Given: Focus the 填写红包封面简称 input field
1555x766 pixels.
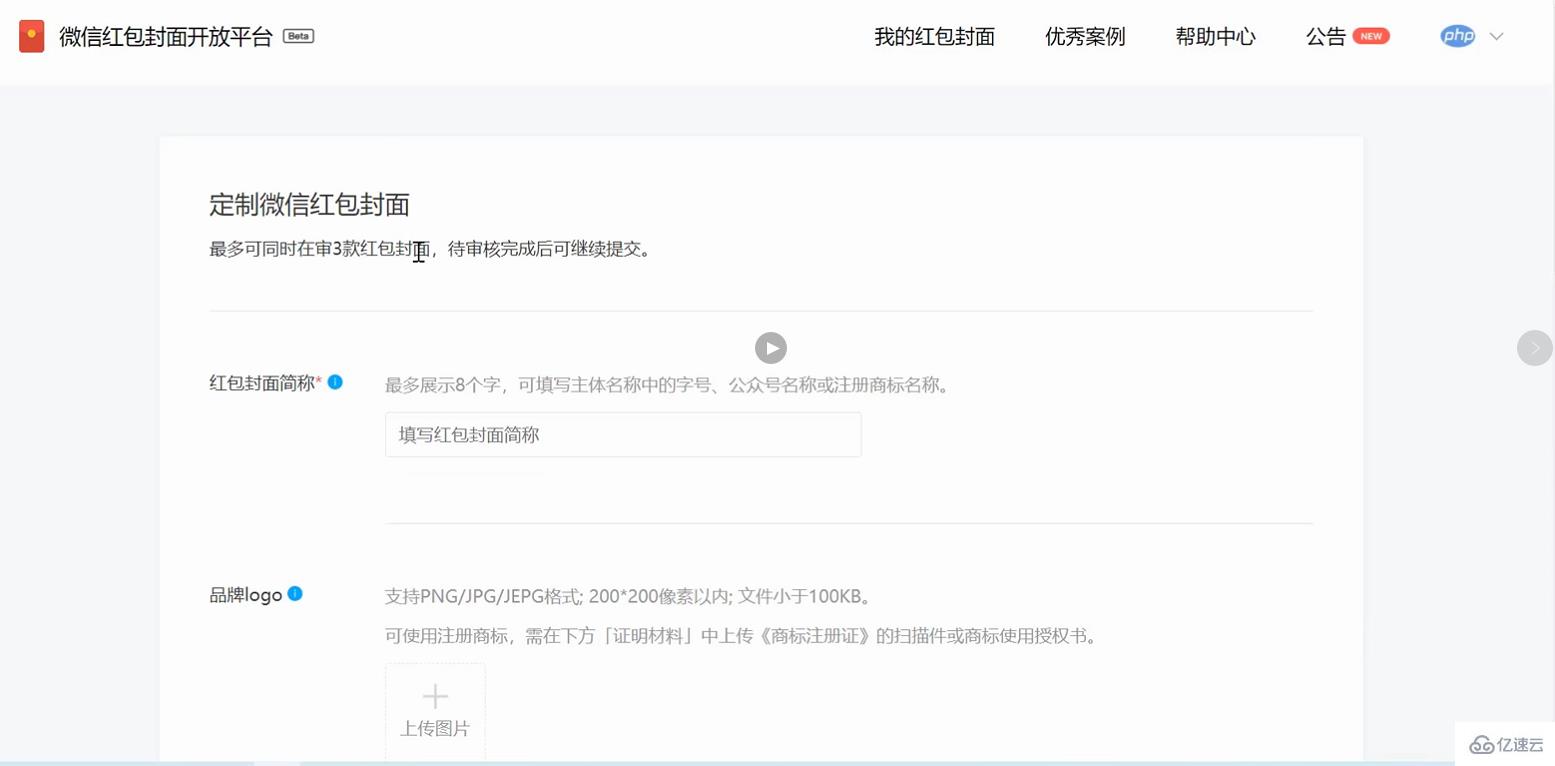Looking at the screenshot, I should tap(623, 435).
